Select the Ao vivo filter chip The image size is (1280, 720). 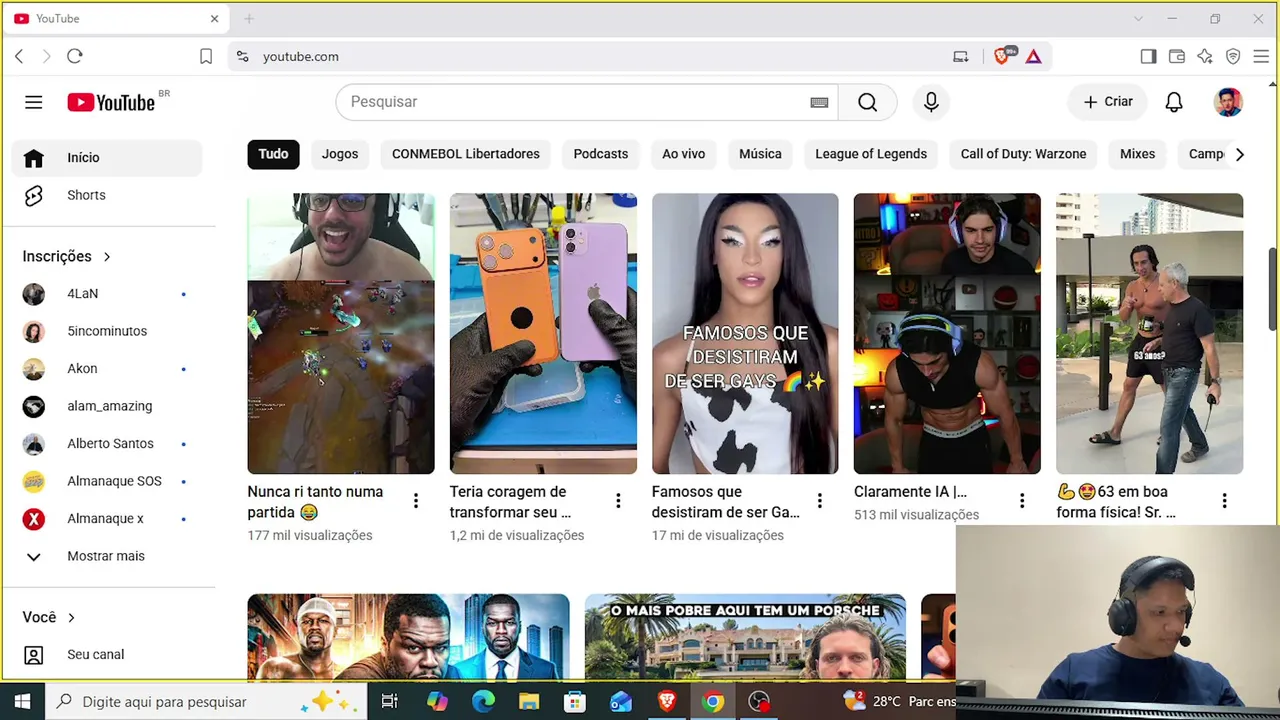point(684,154)
